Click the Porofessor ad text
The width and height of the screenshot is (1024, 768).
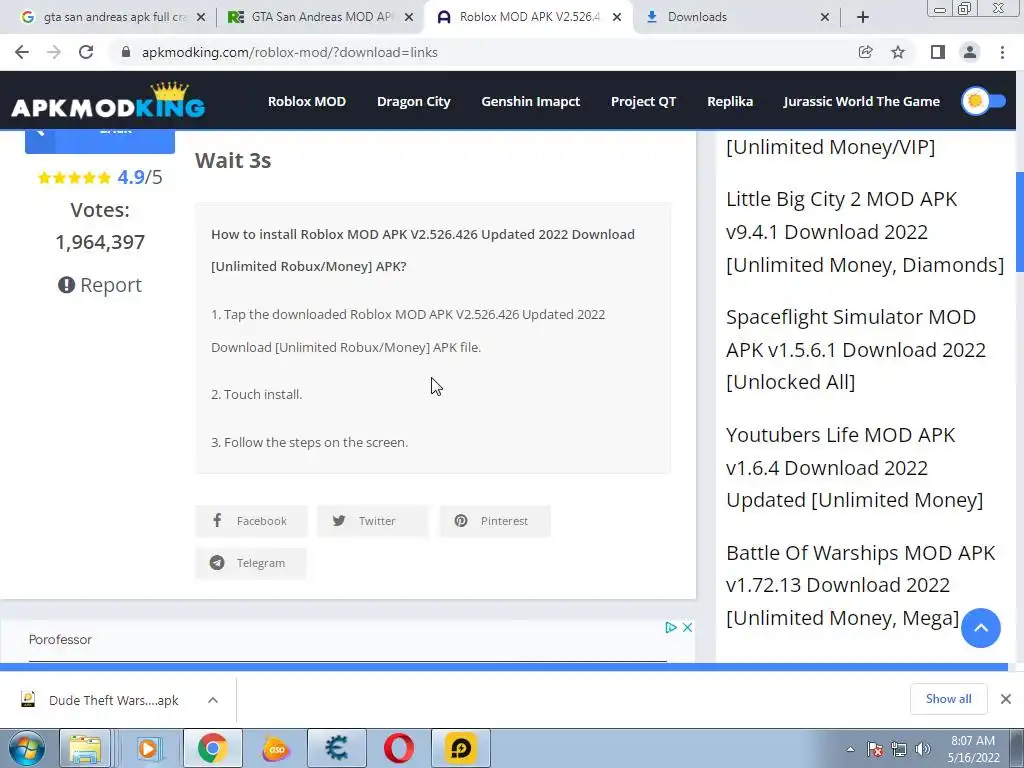(x=60, y=639)
